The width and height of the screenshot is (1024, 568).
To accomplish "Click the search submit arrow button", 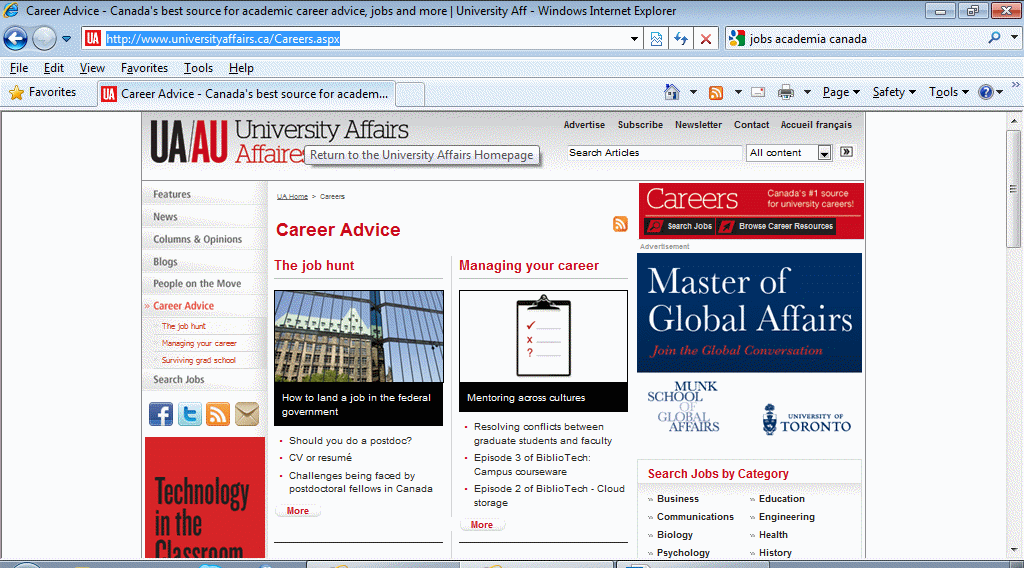I will coord(846,151).
